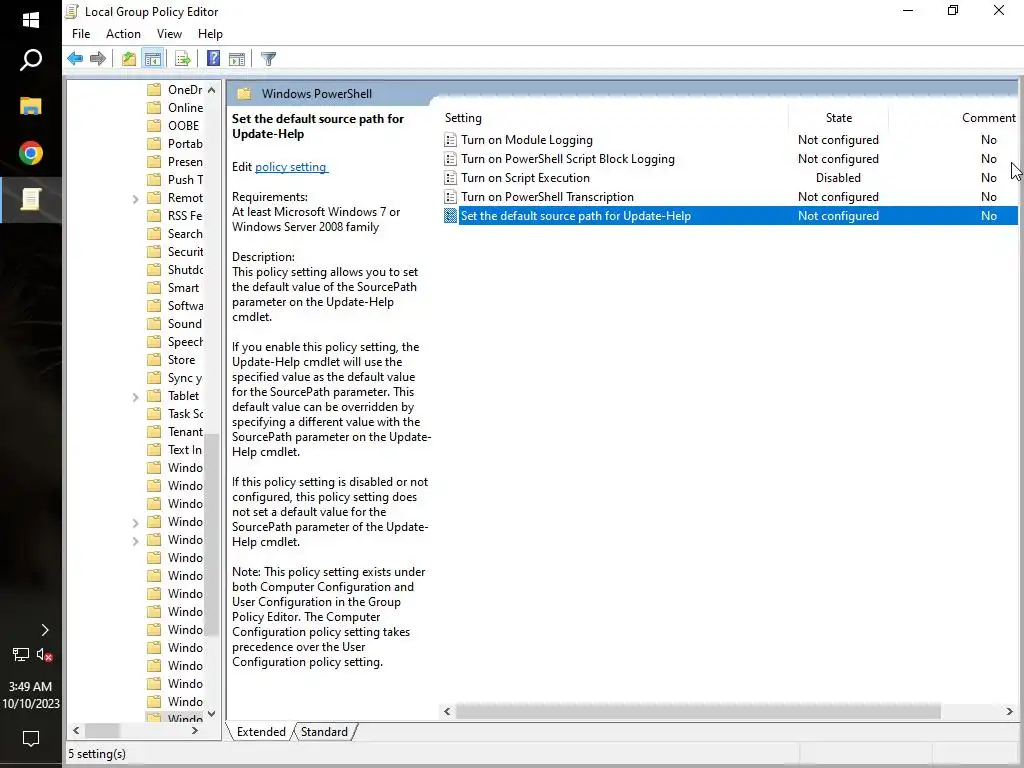Click the tree vertical scrollbar thumb
The height and width of the screenshot is (768, 1024).
click(212, 536)
